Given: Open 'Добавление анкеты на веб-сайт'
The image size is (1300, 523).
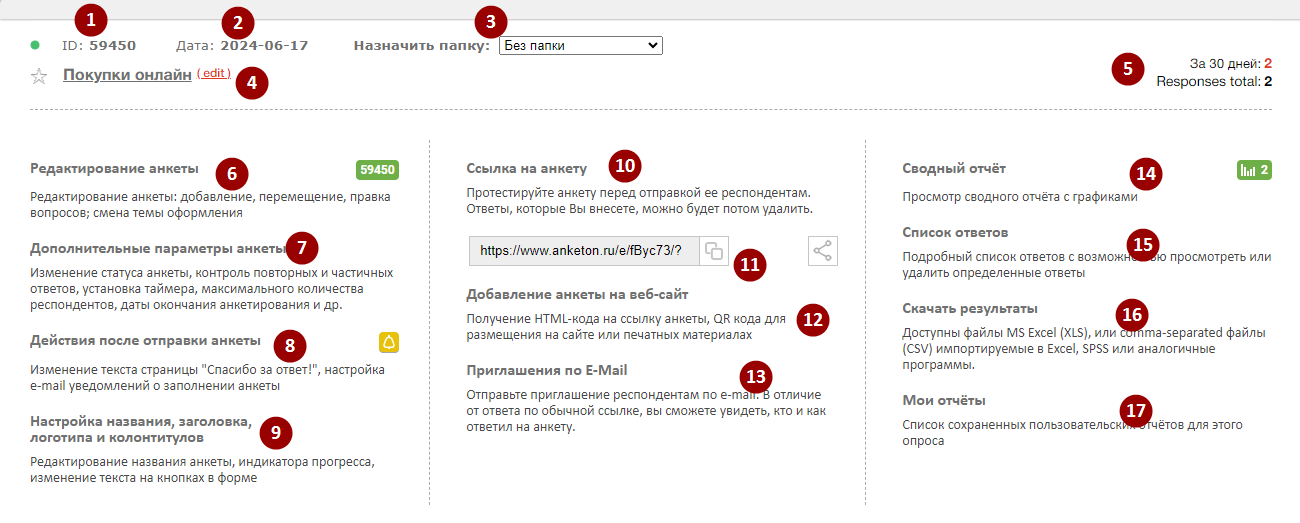Looking at the screenshot, I should (577, 294).
